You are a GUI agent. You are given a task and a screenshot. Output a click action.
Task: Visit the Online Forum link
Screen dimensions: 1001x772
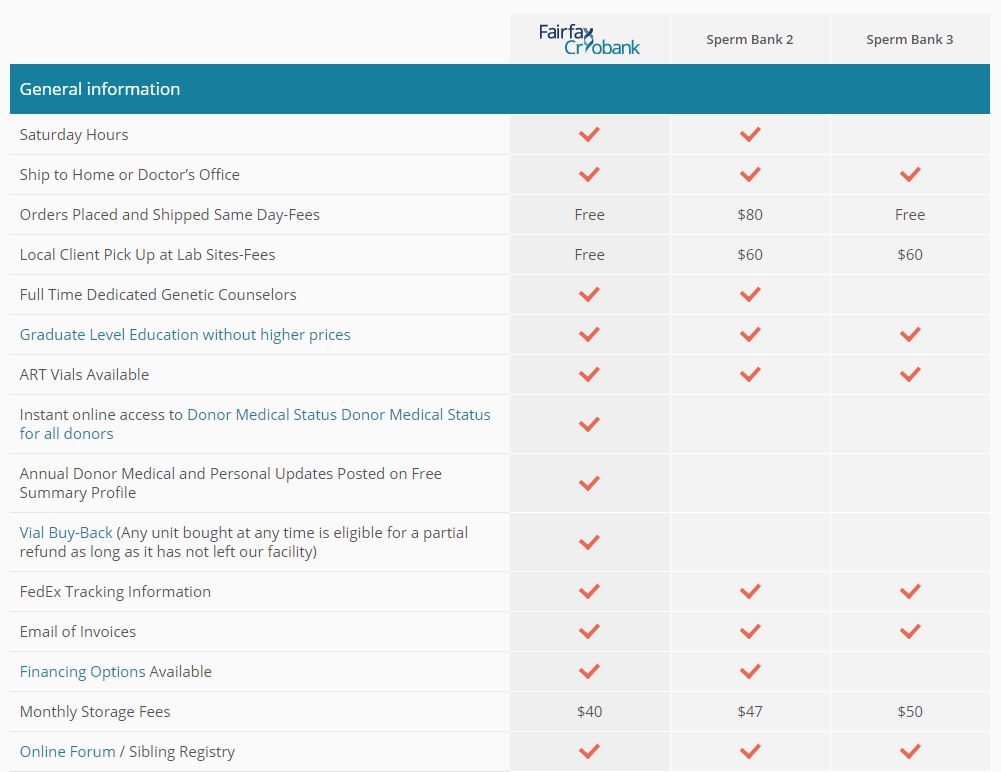67,752
